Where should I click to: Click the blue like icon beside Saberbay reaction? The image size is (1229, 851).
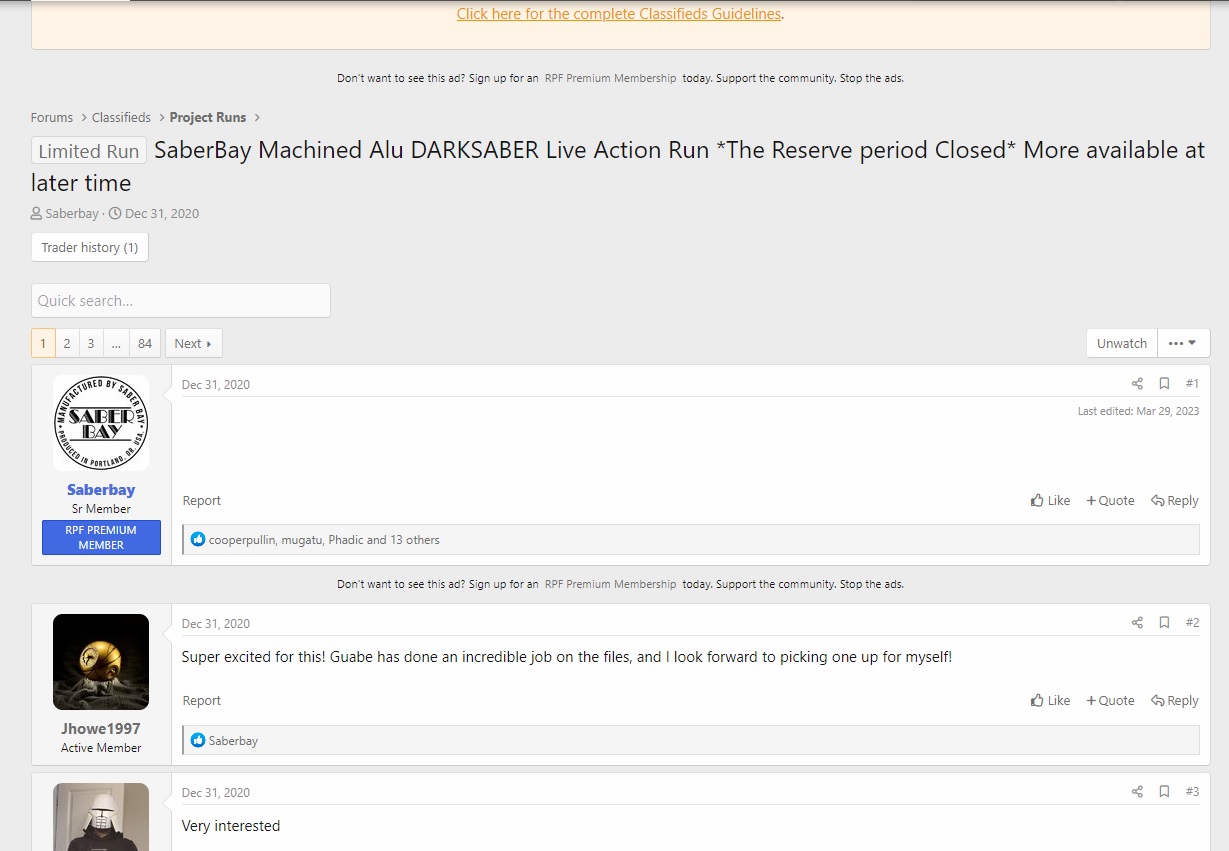coord(198,741)
